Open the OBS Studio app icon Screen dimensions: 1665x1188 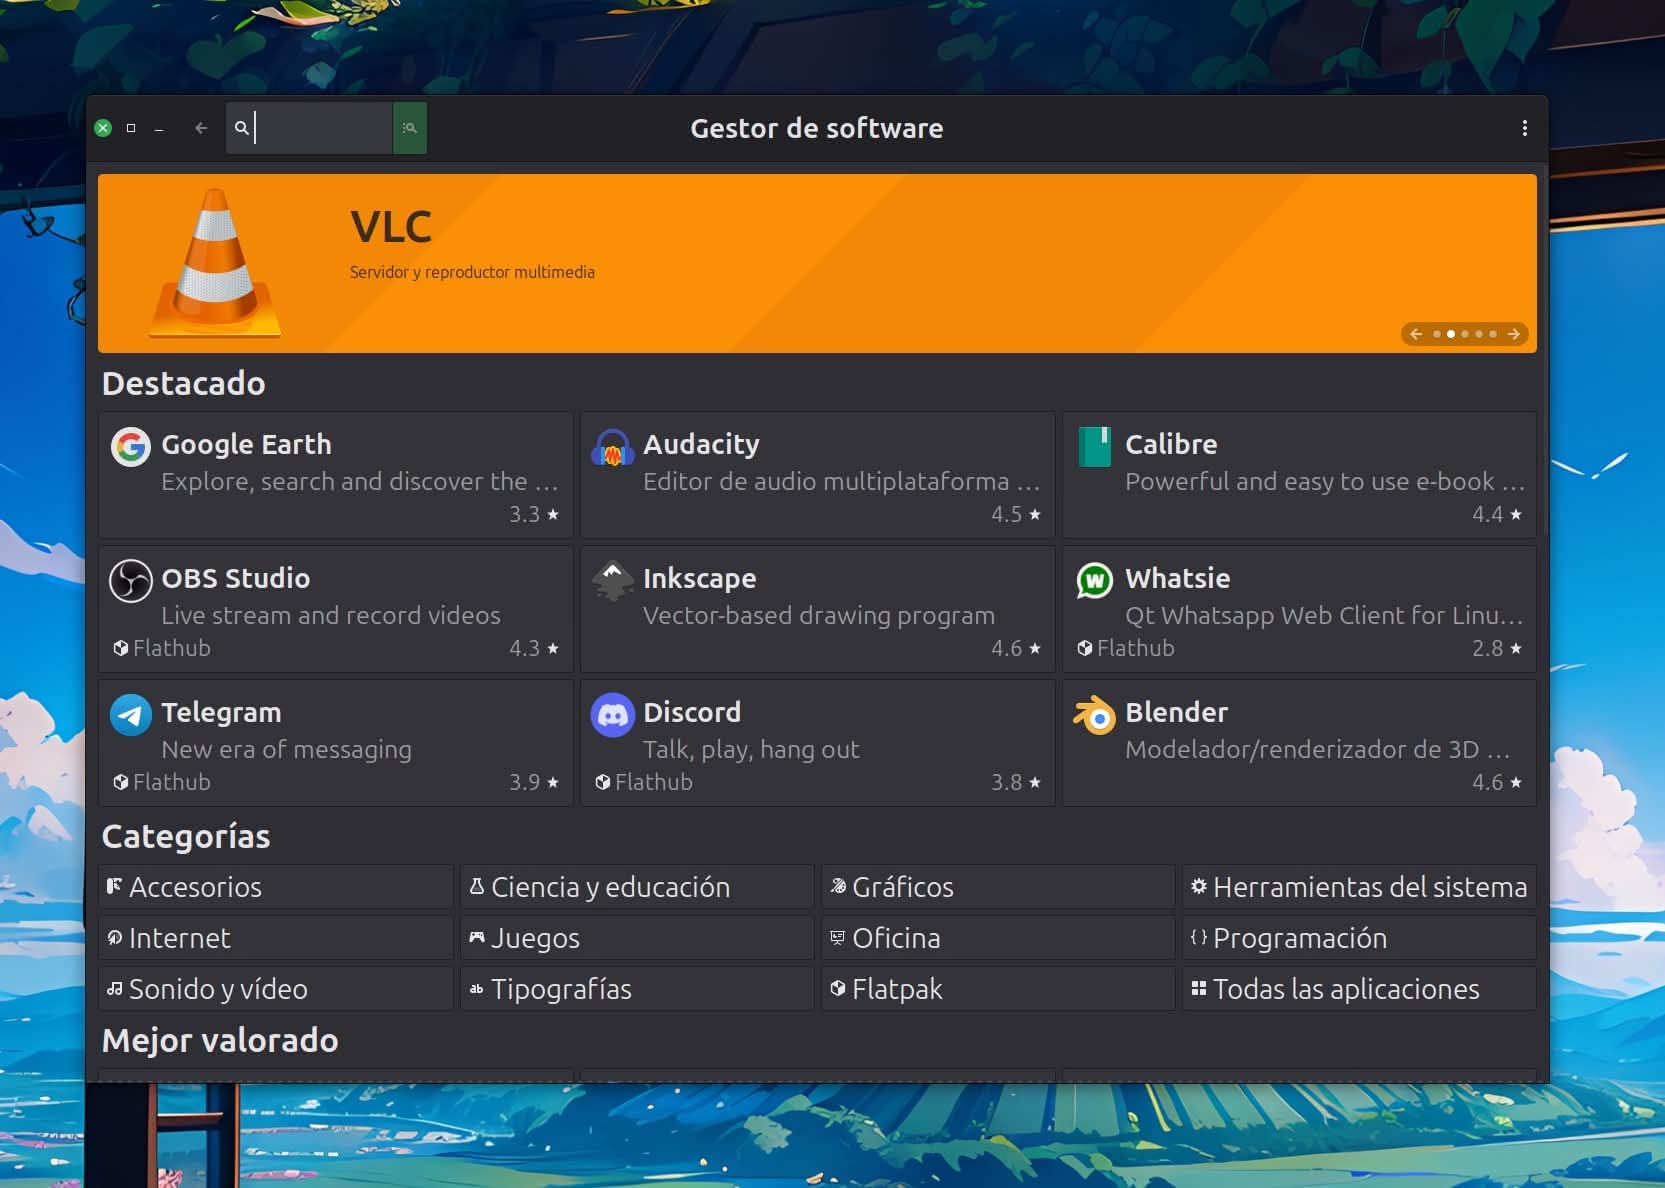[130, 580]
